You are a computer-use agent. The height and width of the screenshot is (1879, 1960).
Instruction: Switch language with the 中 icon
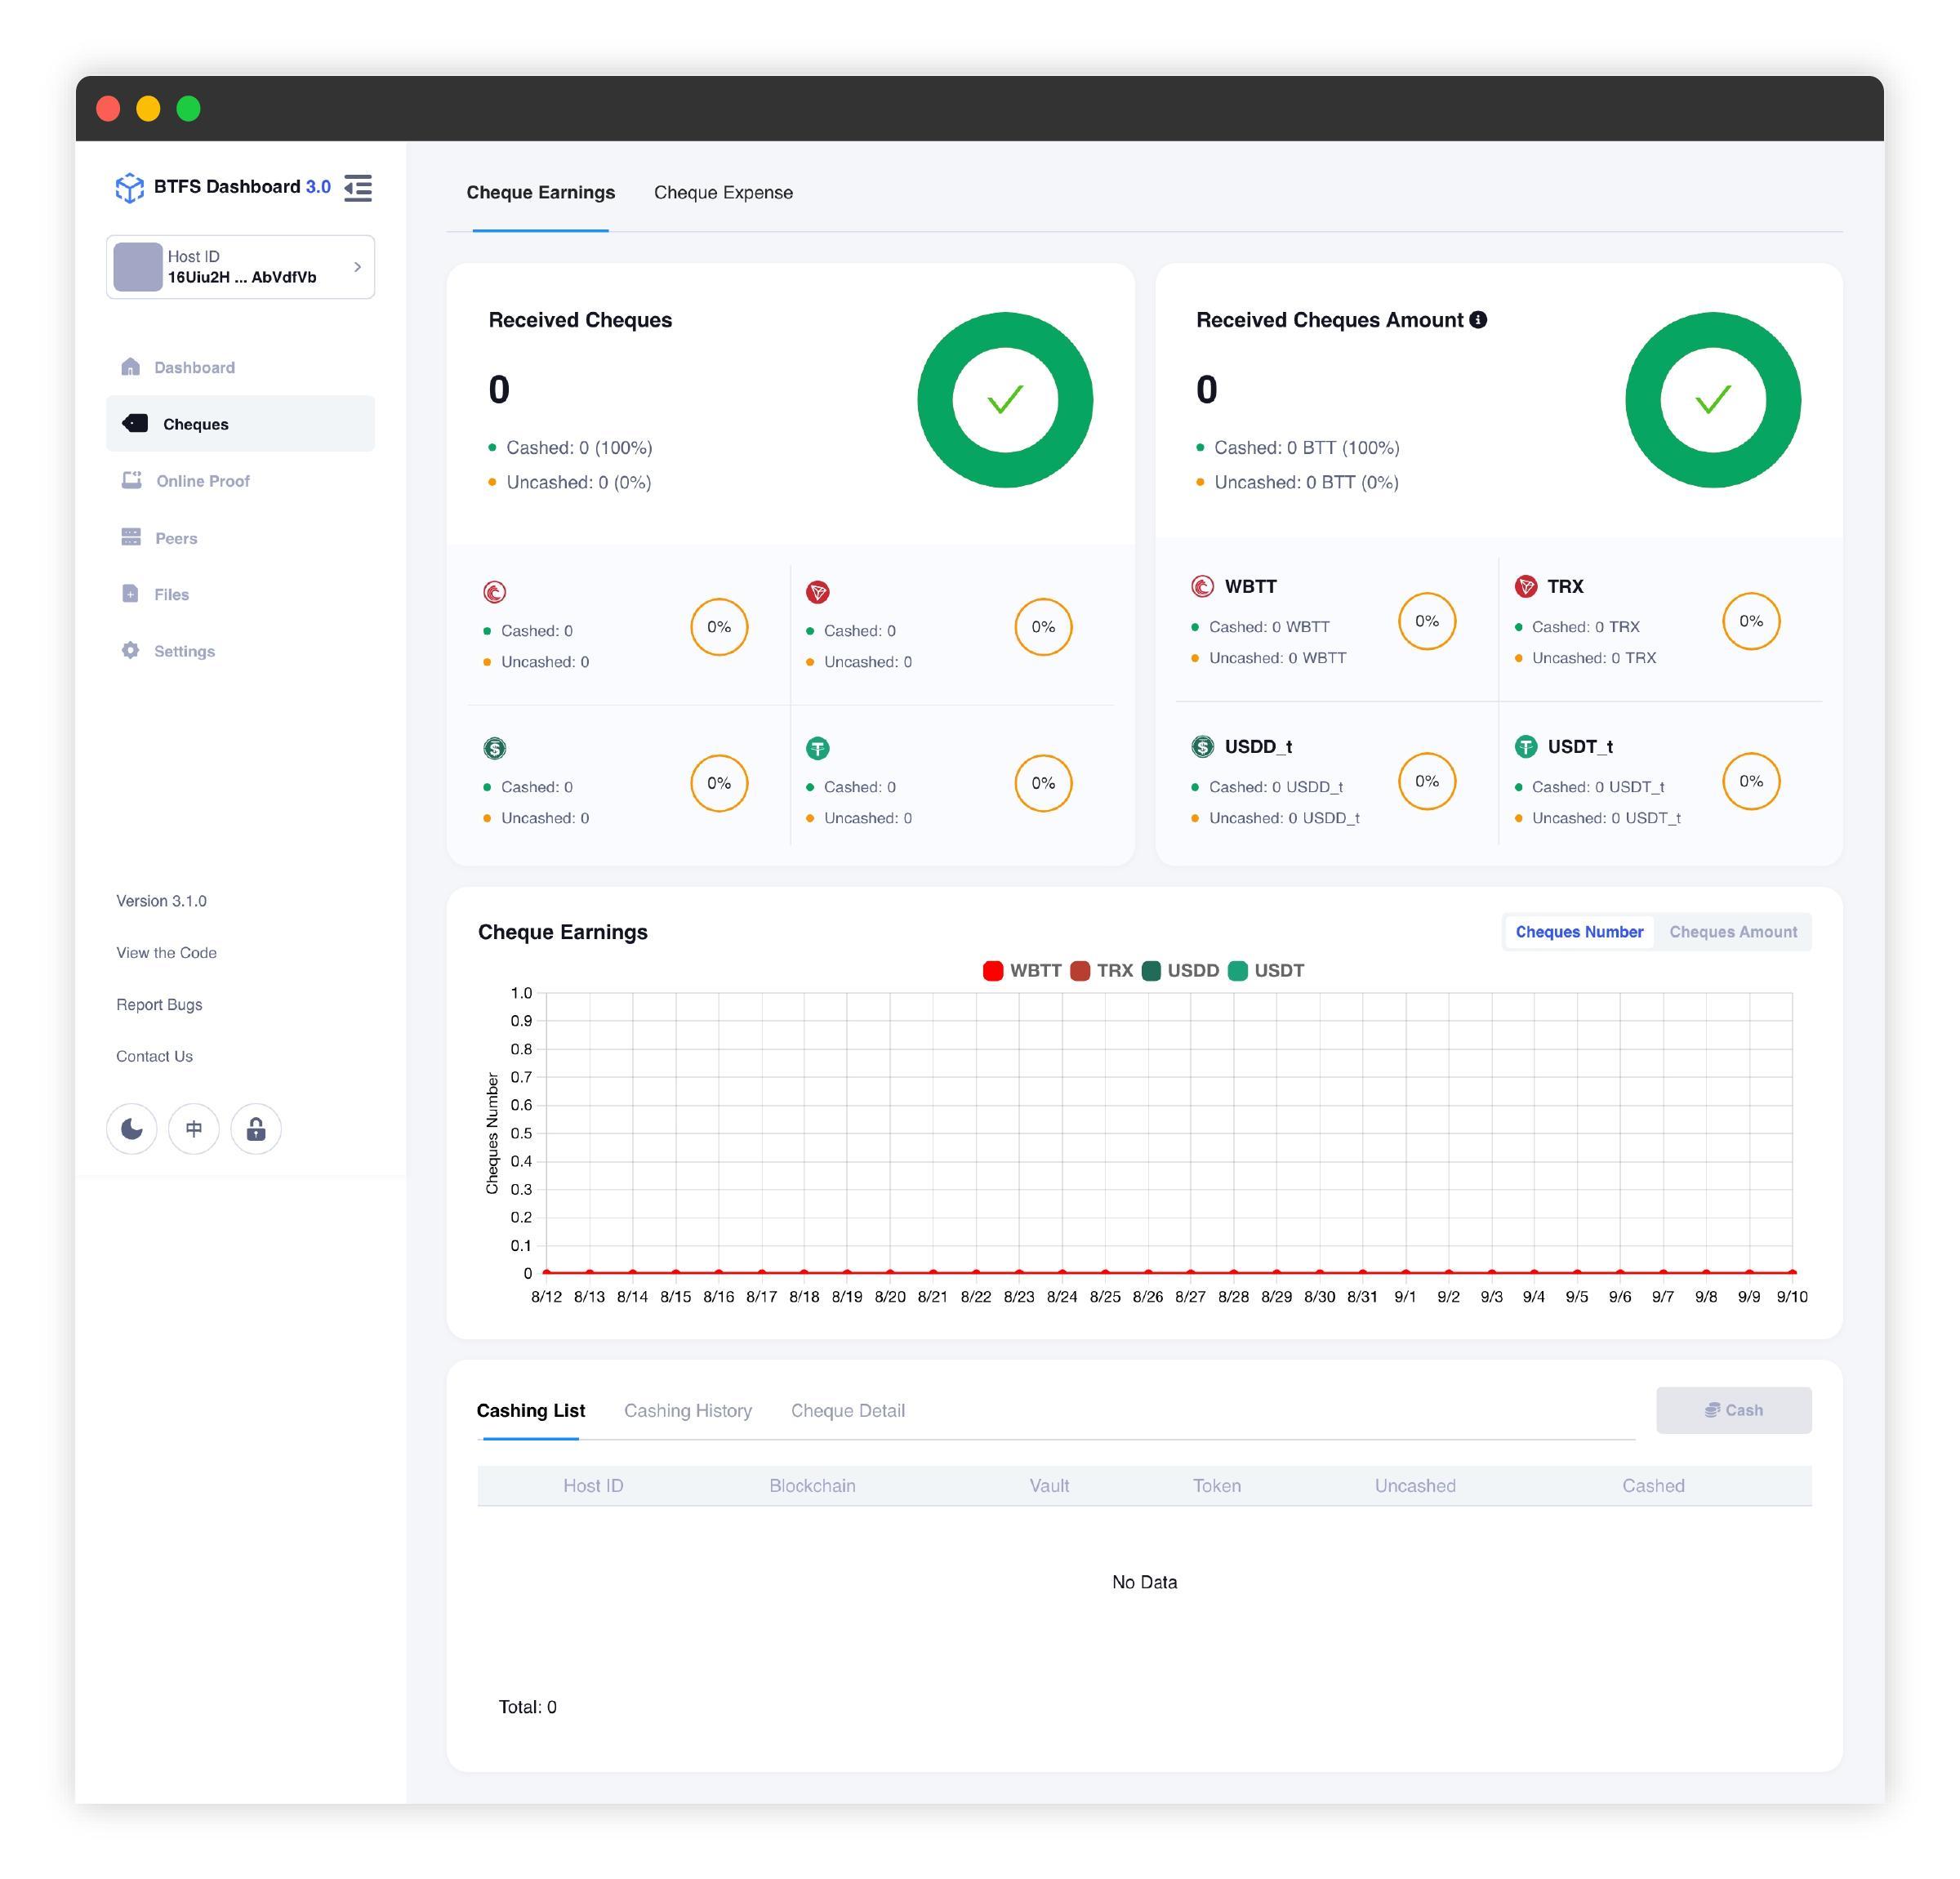(x=194, y=1129)
